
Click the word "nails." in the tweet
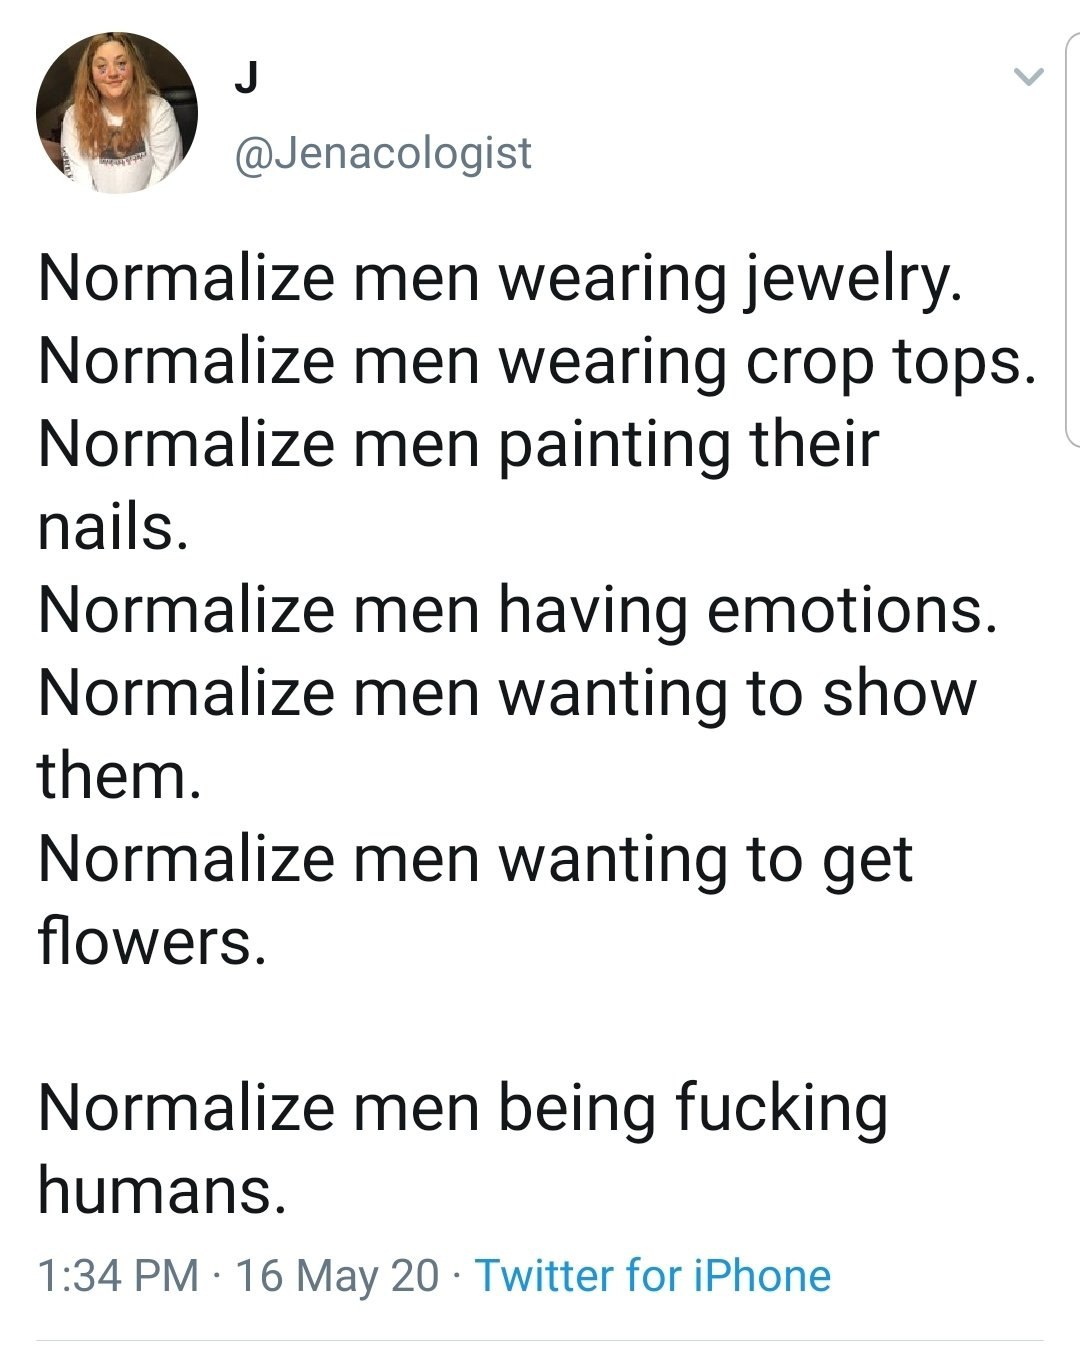(113, 528)
